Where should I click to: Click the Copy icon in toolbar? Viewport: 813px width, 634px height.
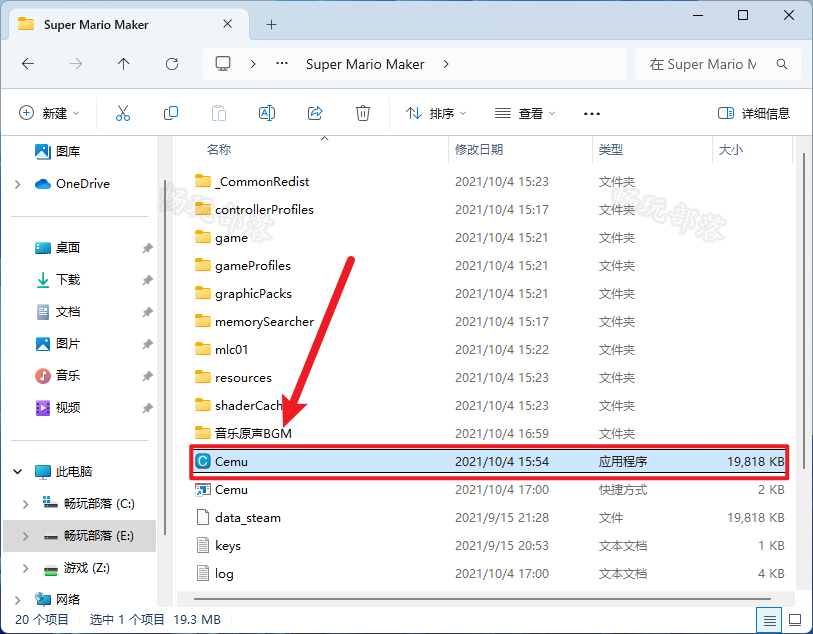click(171, 113)
